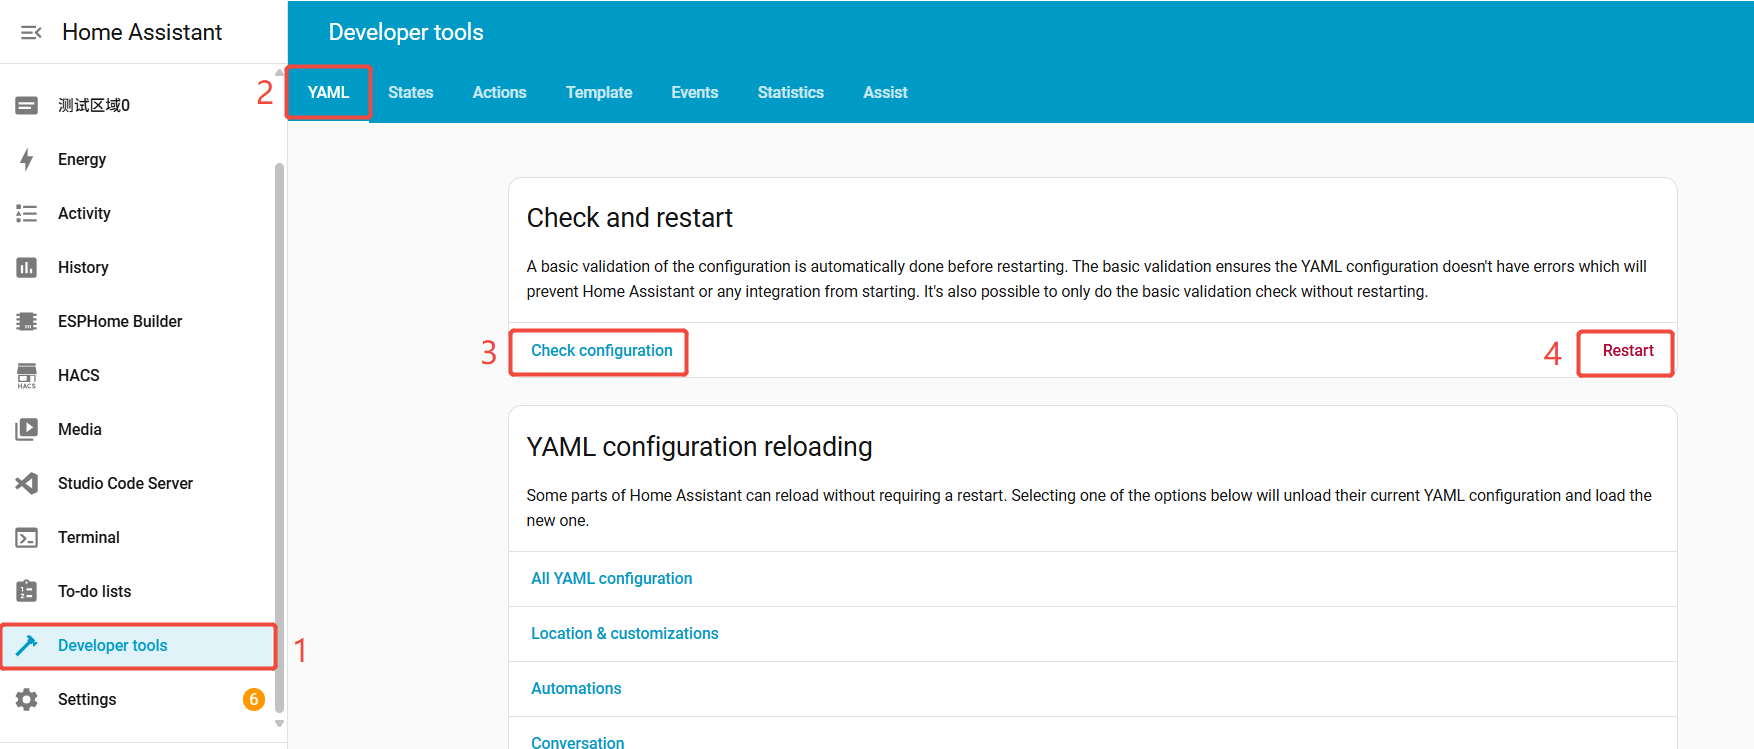This screenshot has width=1754, height=749.
Task: Click the Settings notification badge showing 6
Action: (x=254, y=699)
